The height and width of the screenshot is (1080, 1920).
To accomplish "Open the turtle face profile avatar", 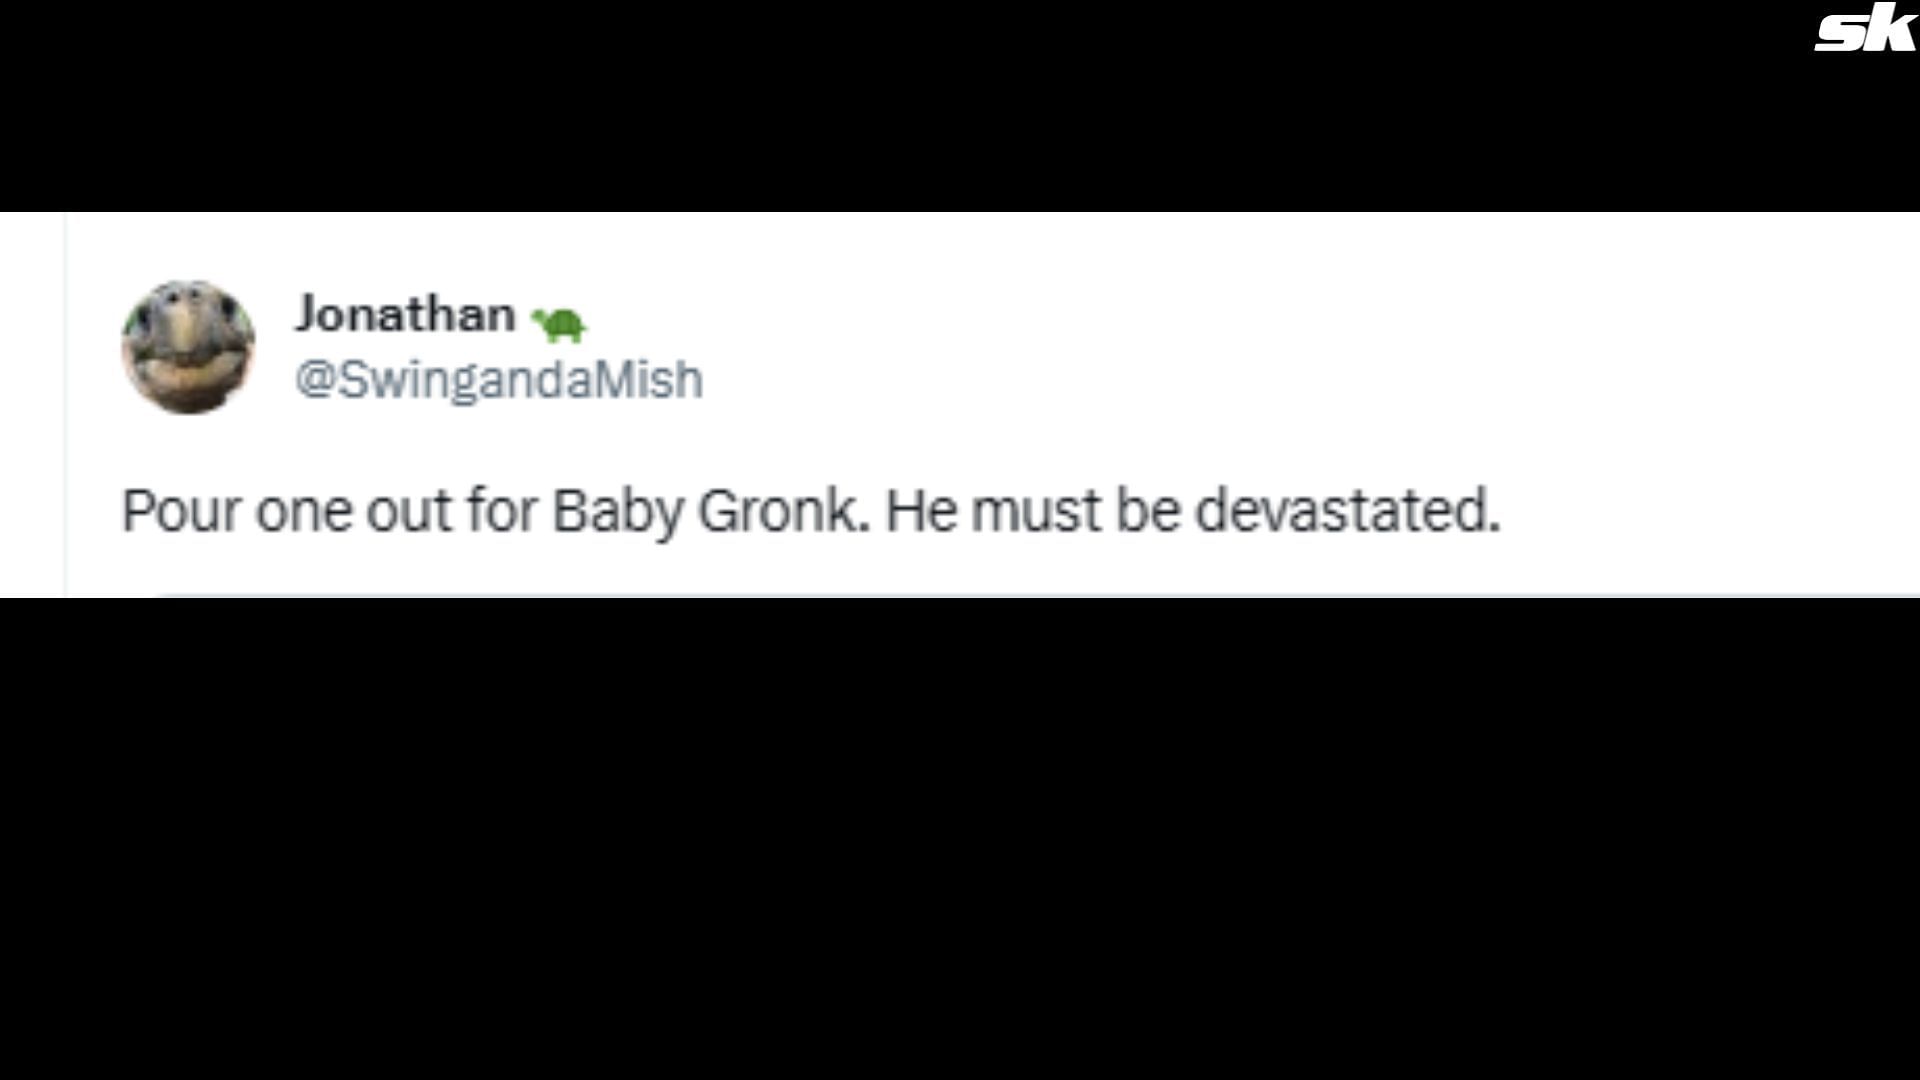I will click(188, 347).
